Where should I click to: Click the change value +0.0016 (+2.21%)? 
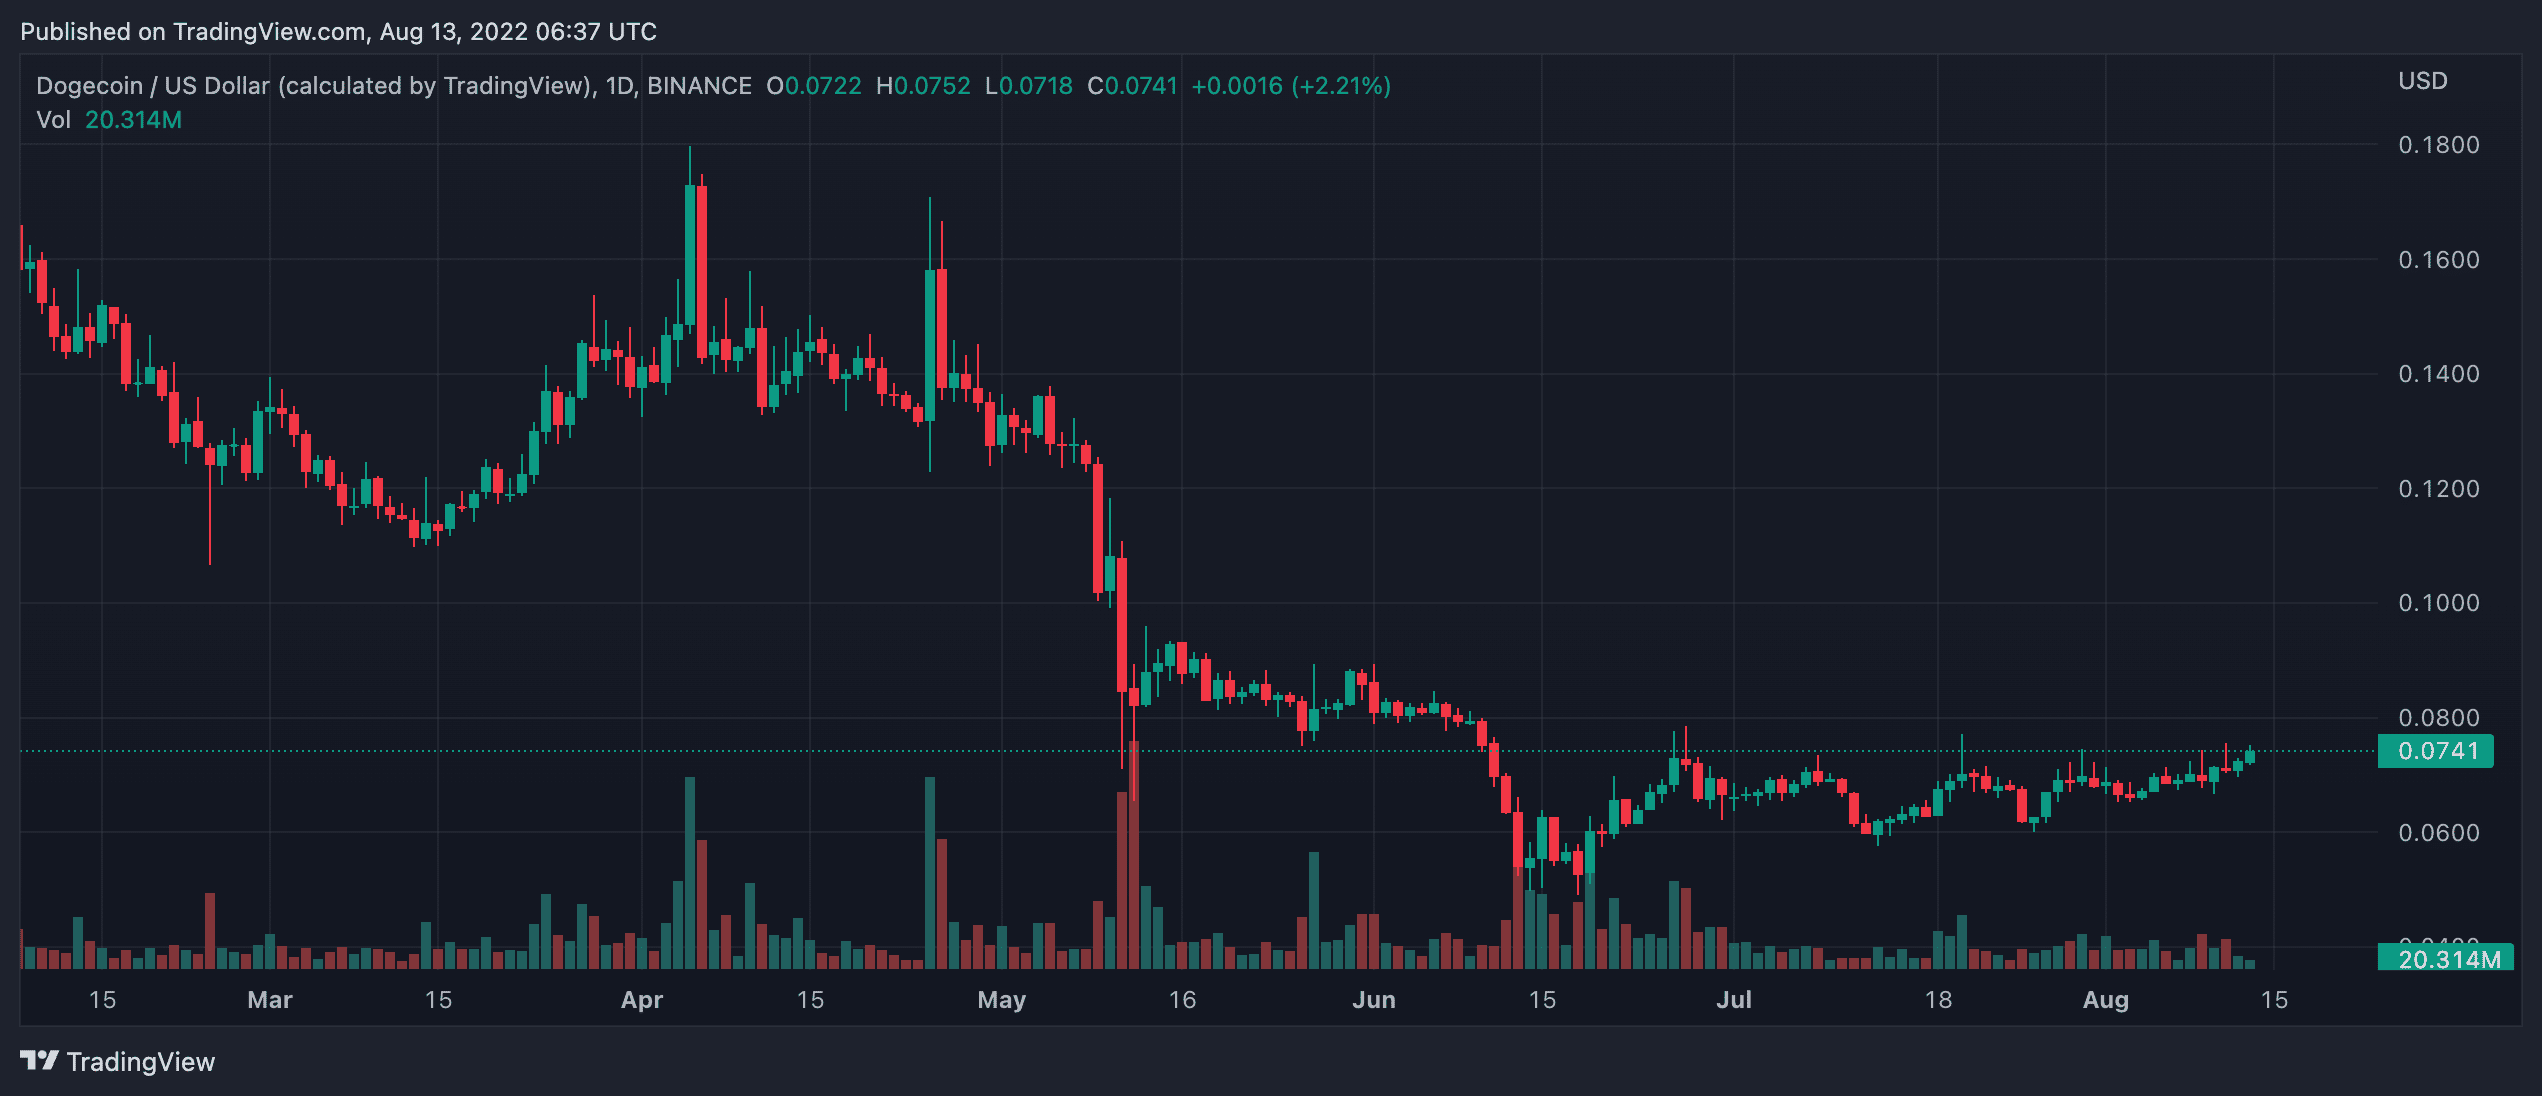[1291, 86]
